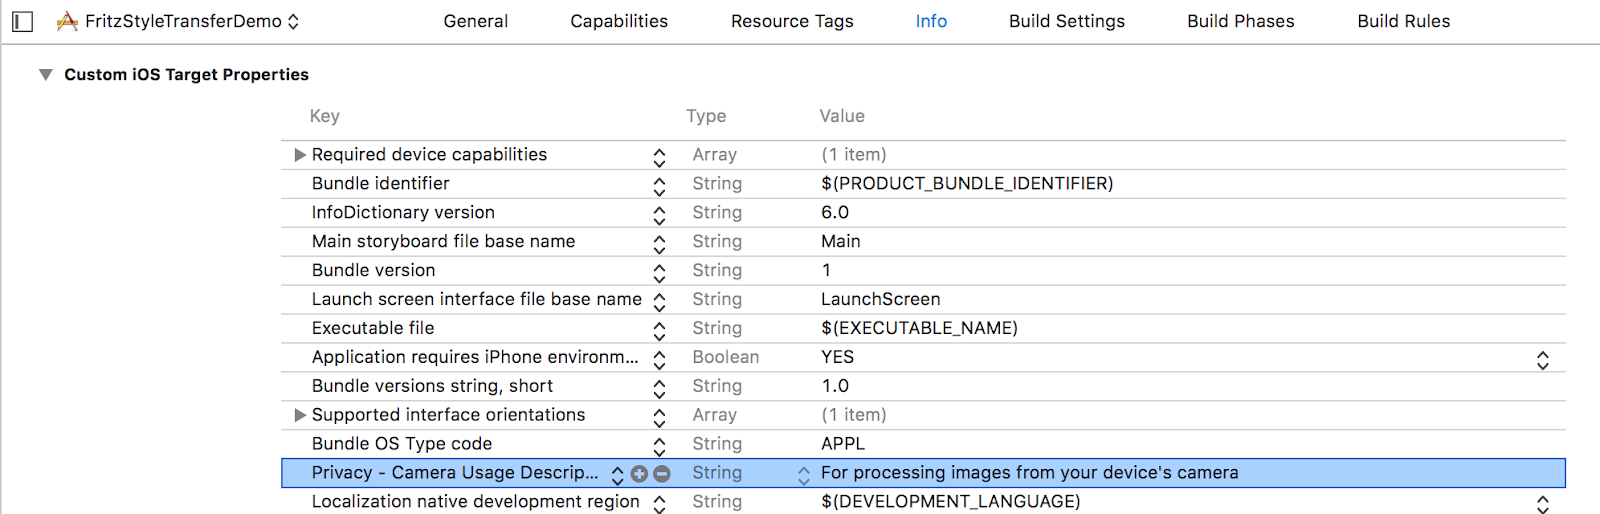Open type stepper for Camera Usage row

803,475
